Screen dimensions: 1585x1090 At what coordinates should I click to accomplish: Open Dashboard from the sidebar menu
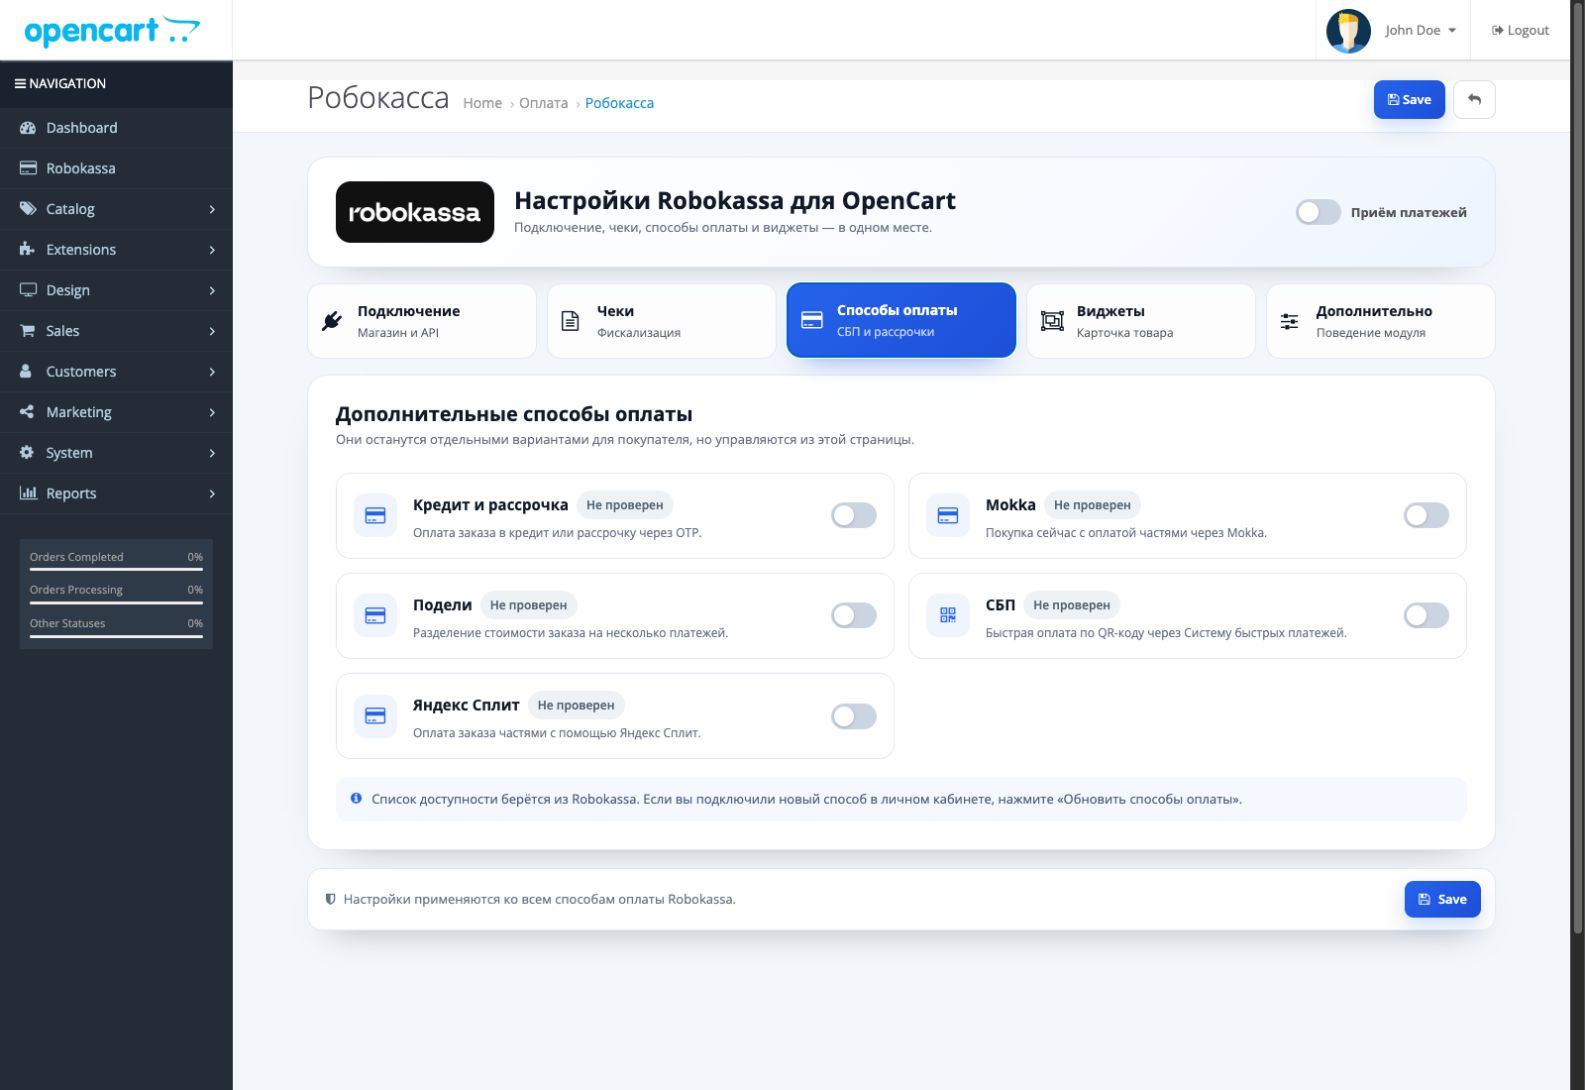click(x=116, y=128)
